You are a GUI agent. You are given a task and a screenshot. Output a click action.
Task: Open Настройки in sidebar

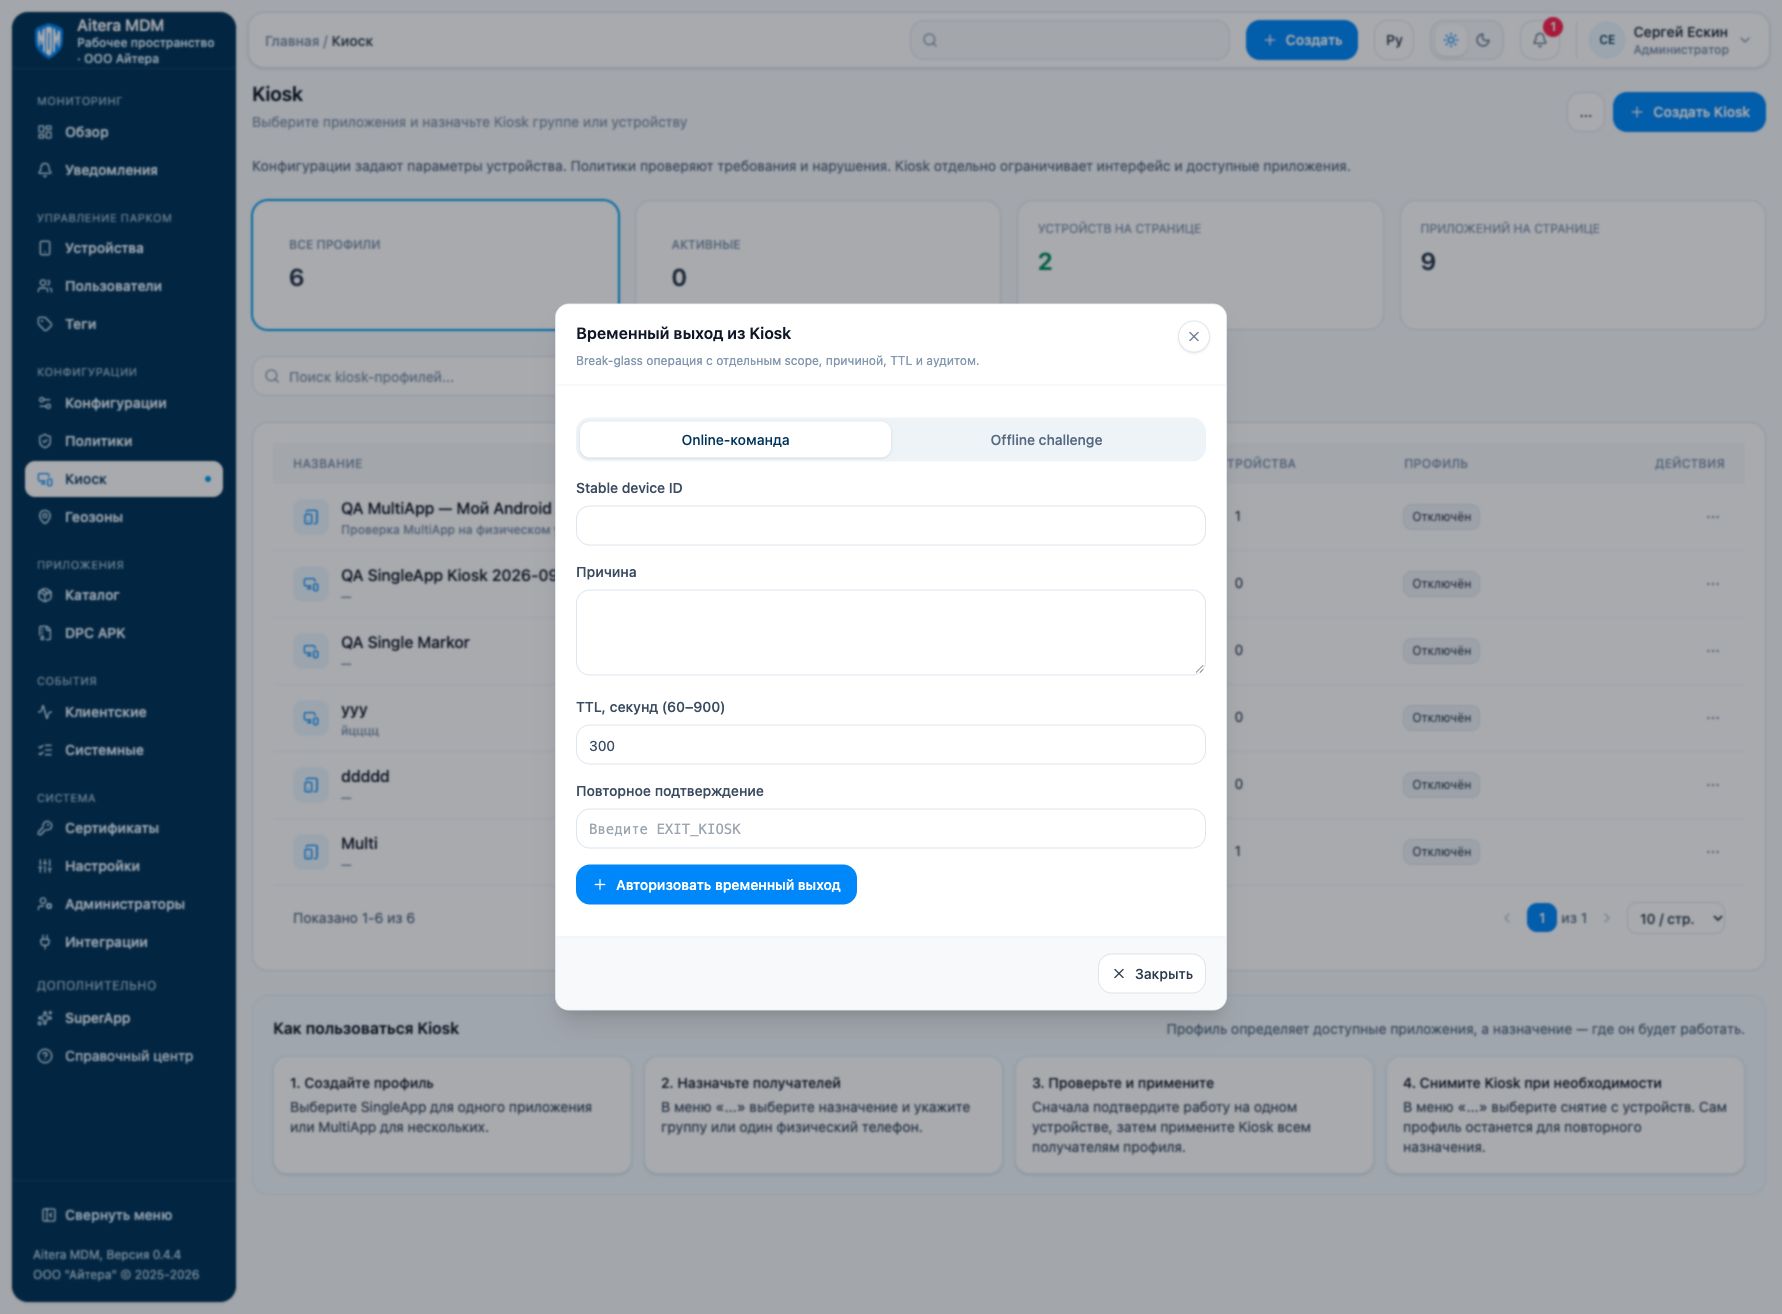pyautogui.click(x=123, y=866)
